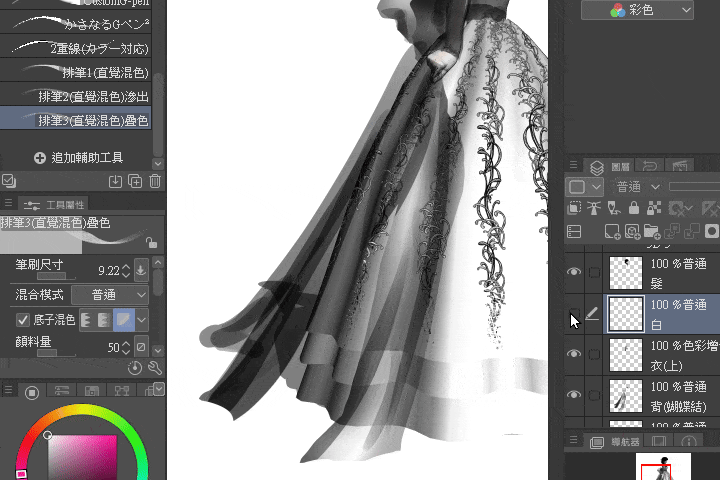
Task: Switch to the 圖層 layers tab
Action: 608,167
